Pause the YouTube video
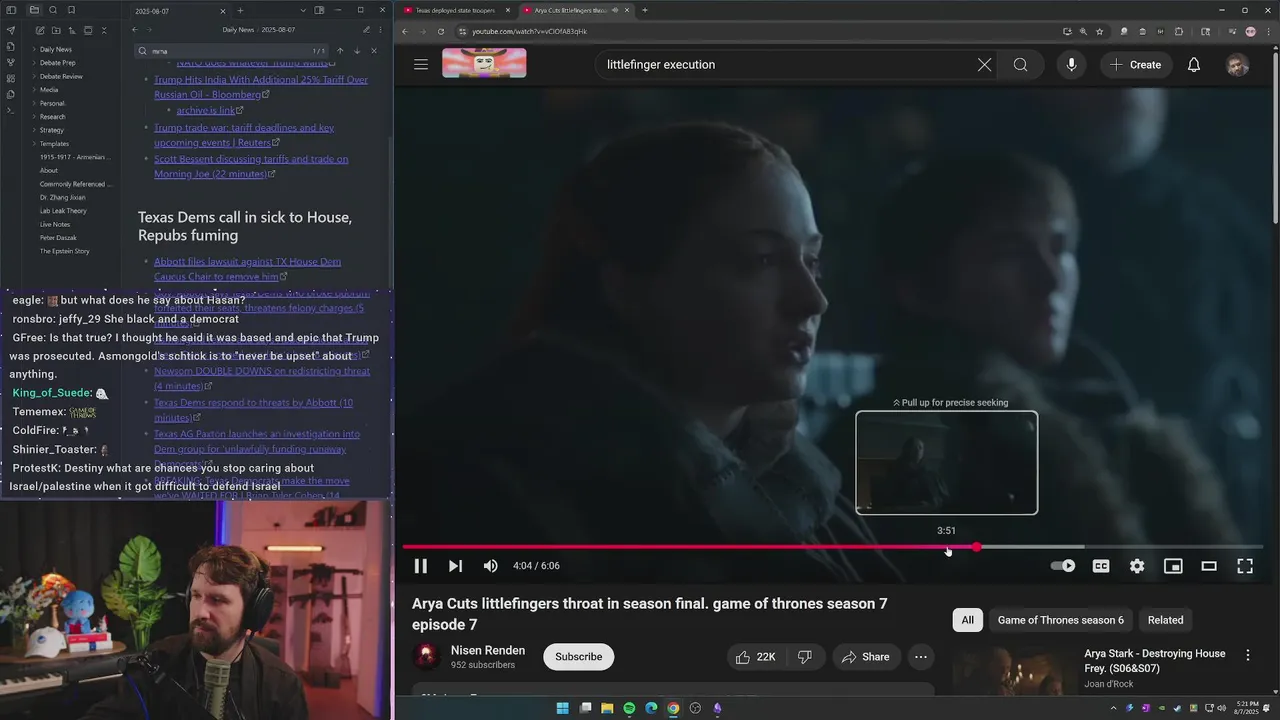The width and height of the screenshot is (1280, 720). pos(420,566)
